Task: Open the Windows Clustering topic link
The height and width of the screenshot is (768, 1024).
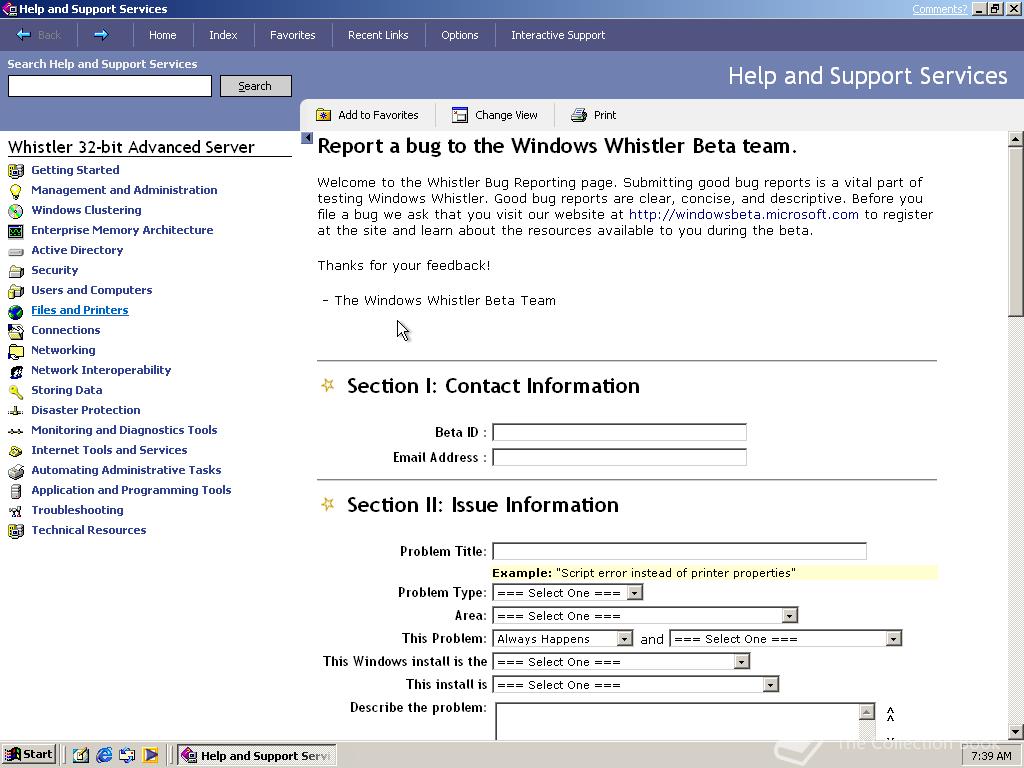Action: [86, 210]
